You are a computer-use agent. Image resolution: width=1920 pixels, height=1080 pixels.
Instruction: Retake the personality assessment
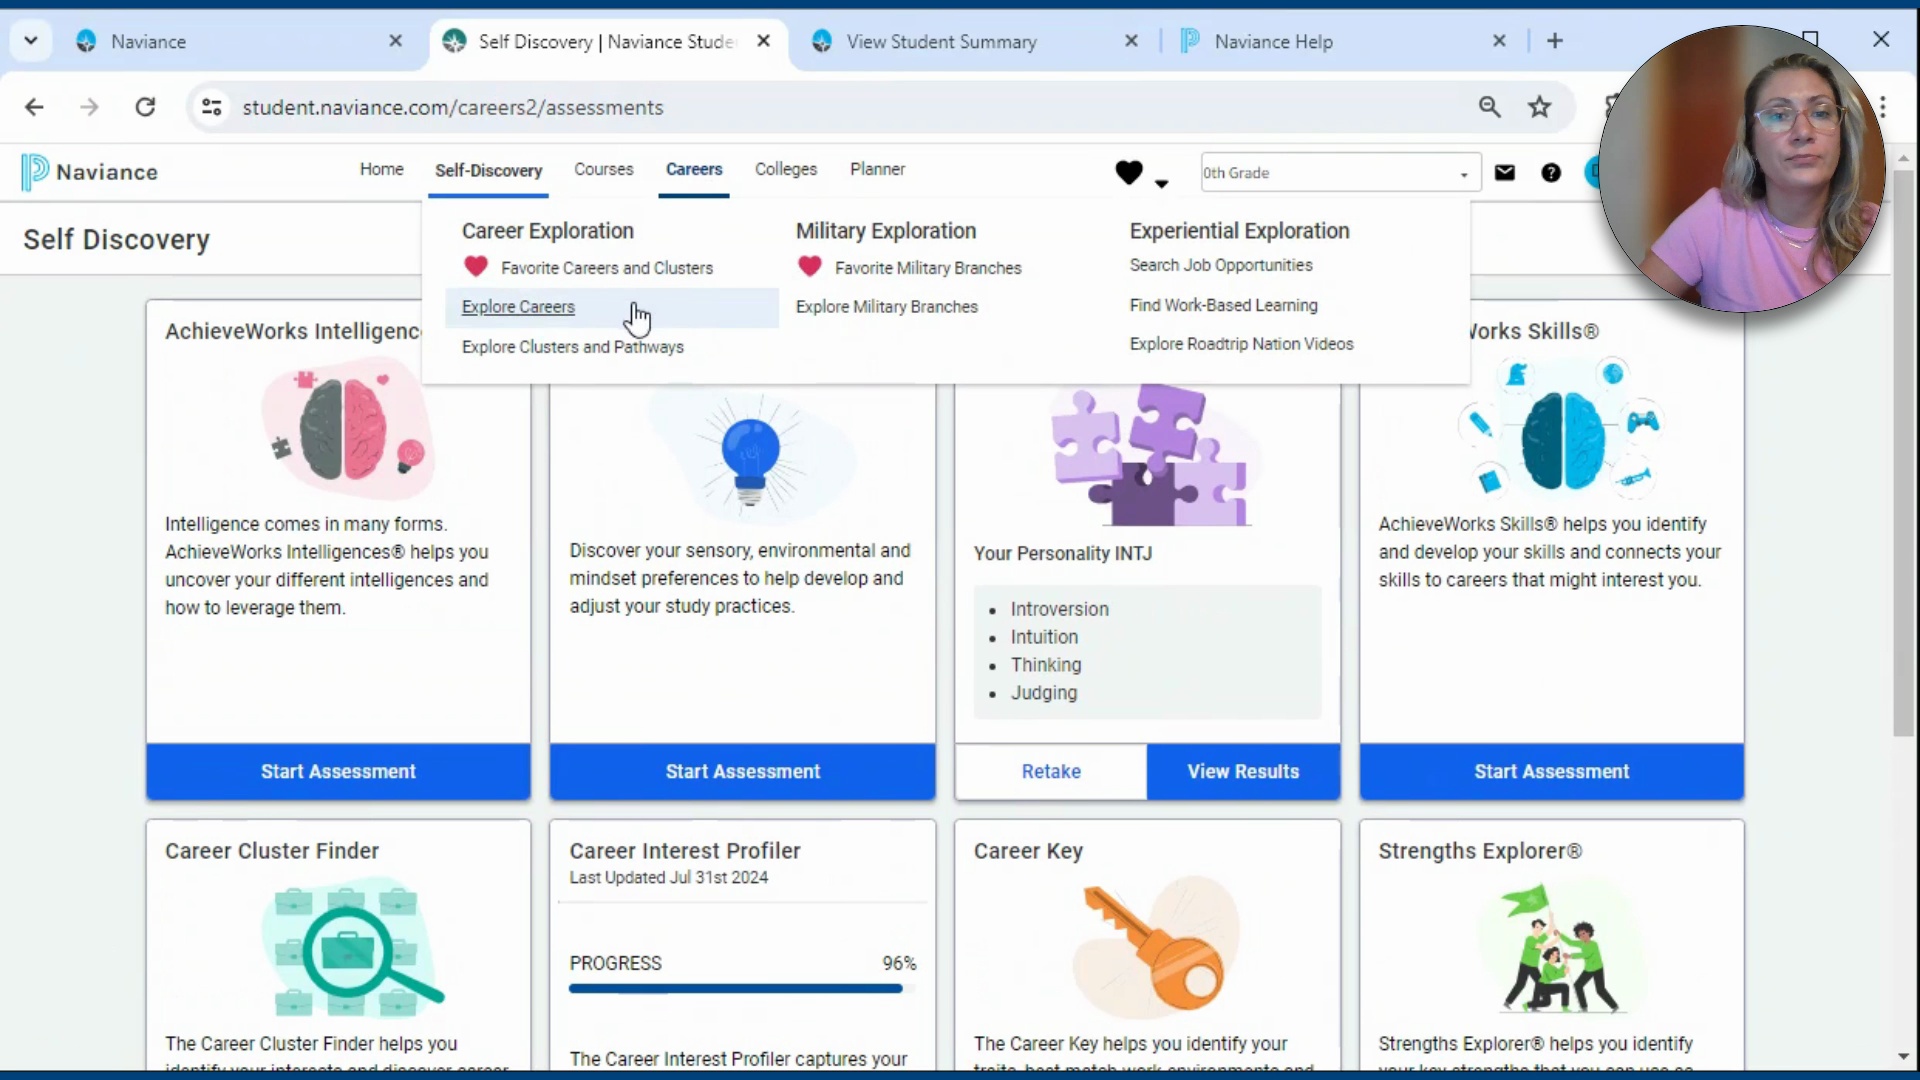click(1051, 771)
